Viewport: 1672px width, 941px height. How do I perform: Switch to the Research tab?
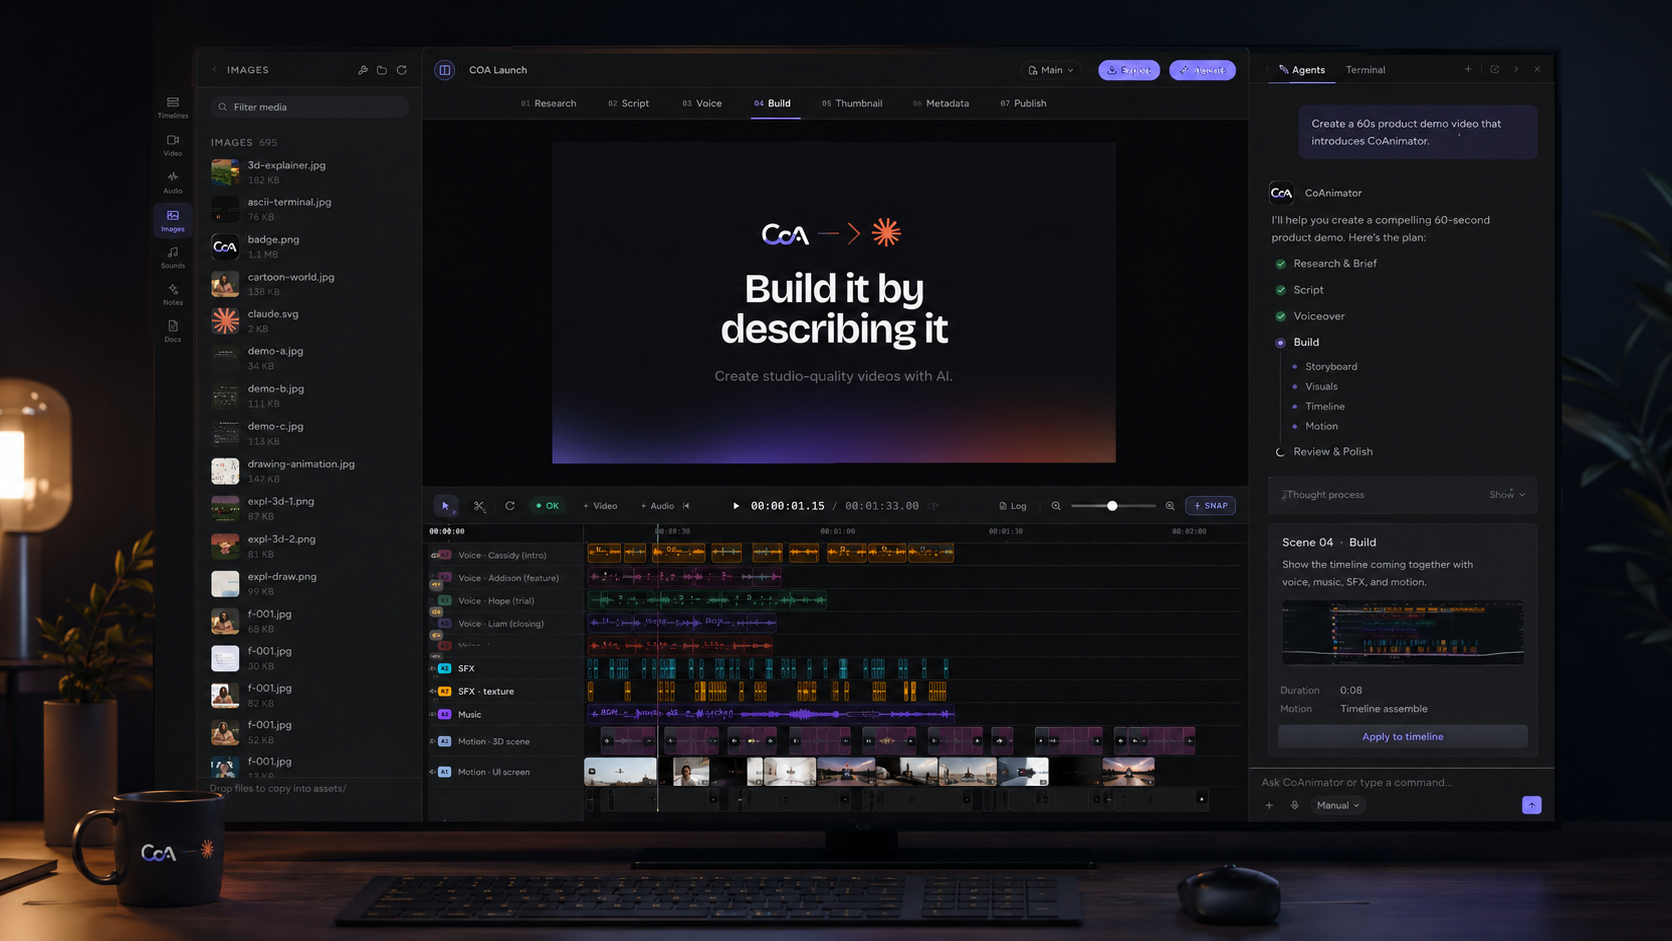pyautogui.click(x=548, y=103)
